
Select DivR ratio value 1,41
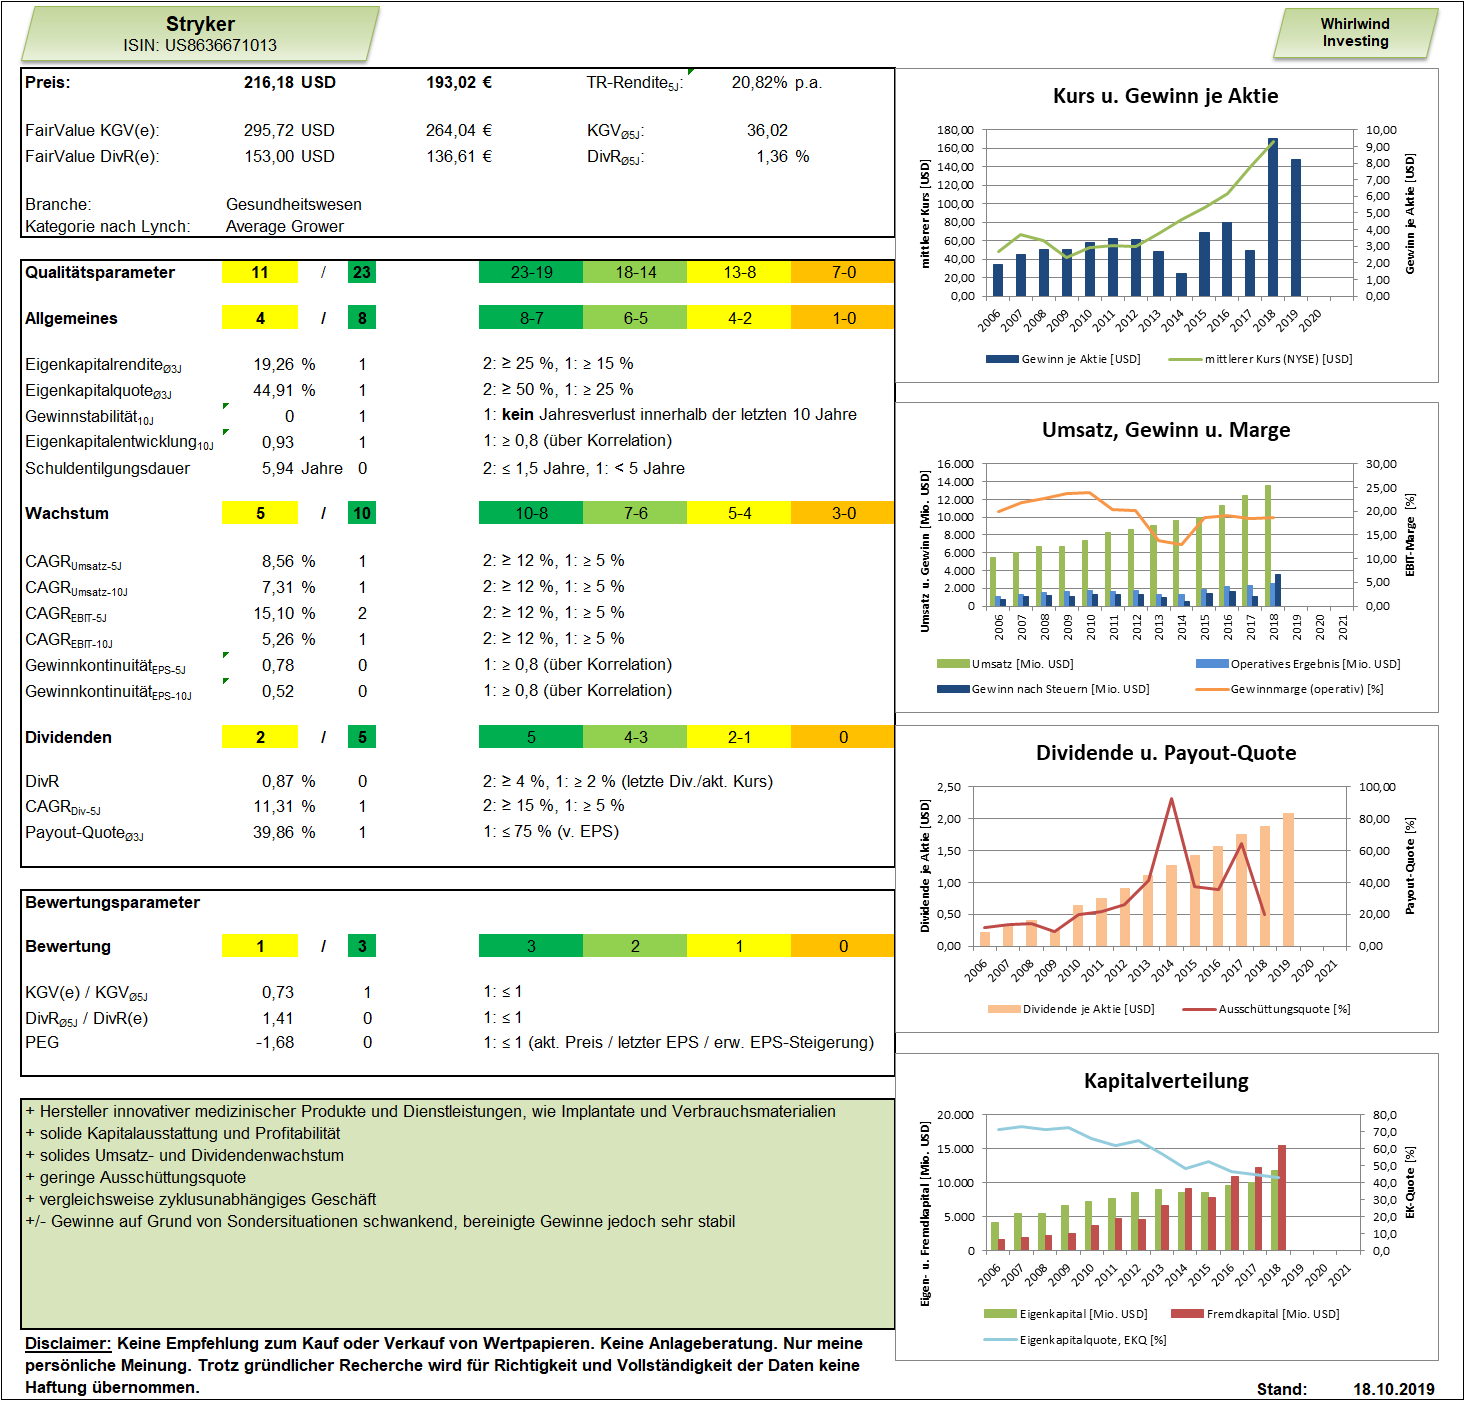coord(278,1018)
